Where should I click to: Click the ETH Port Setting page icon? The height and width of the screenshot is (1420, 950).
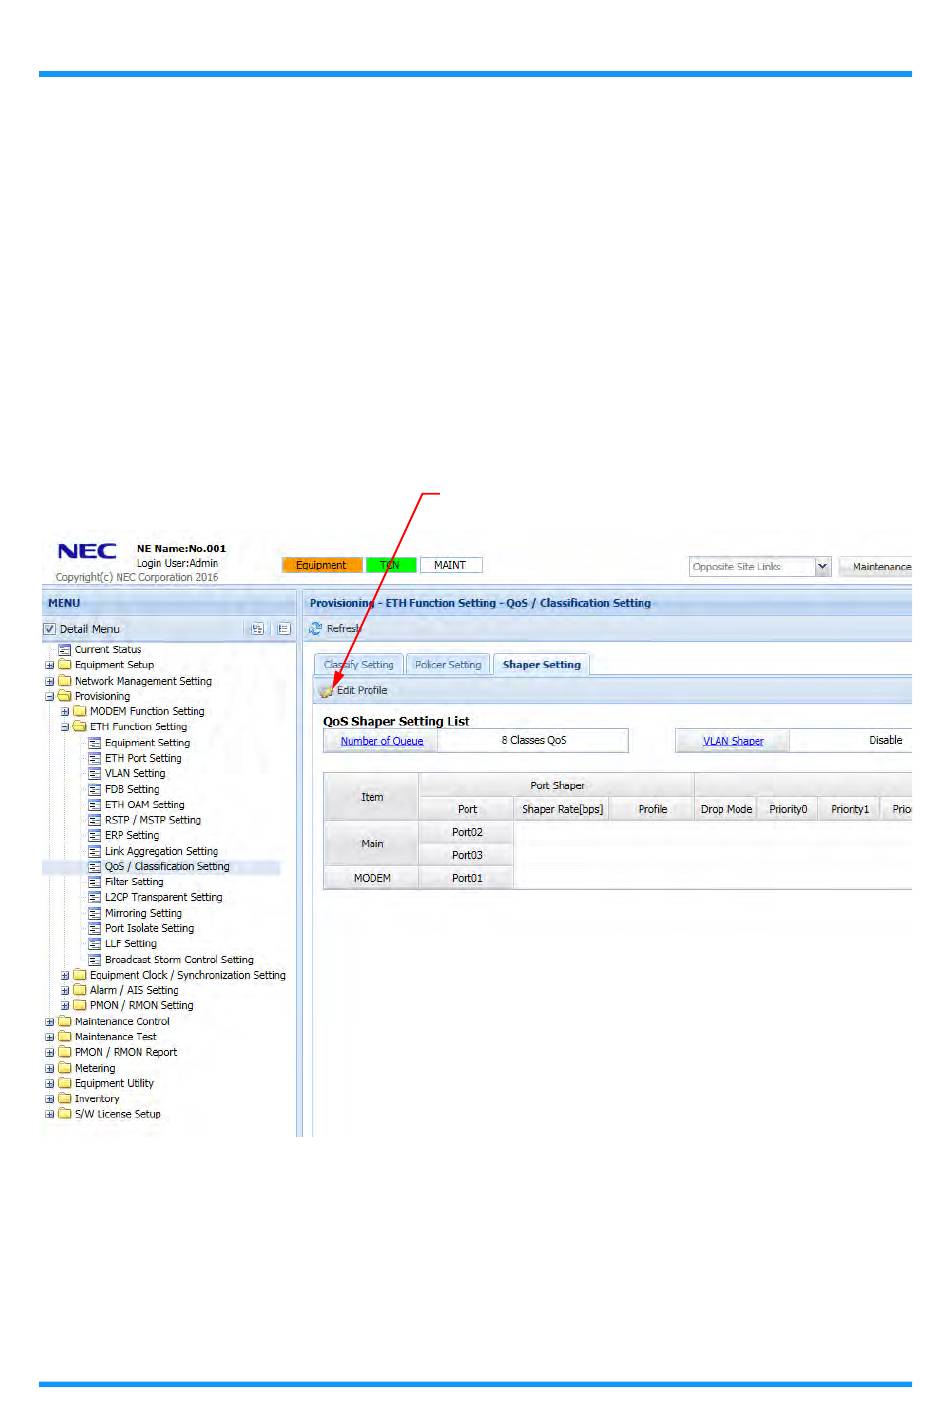click(95, 758)
